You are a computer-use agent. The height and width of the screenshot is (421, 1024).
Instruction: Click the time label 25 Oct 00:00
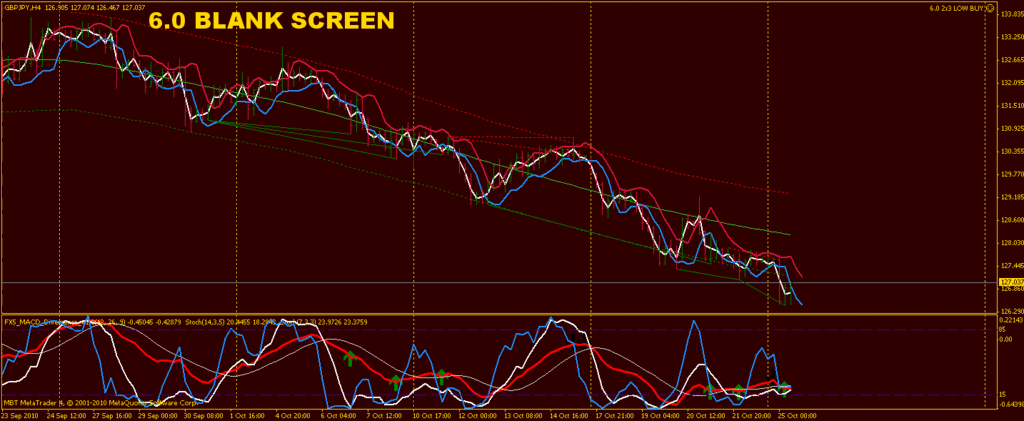pos(796,414)
